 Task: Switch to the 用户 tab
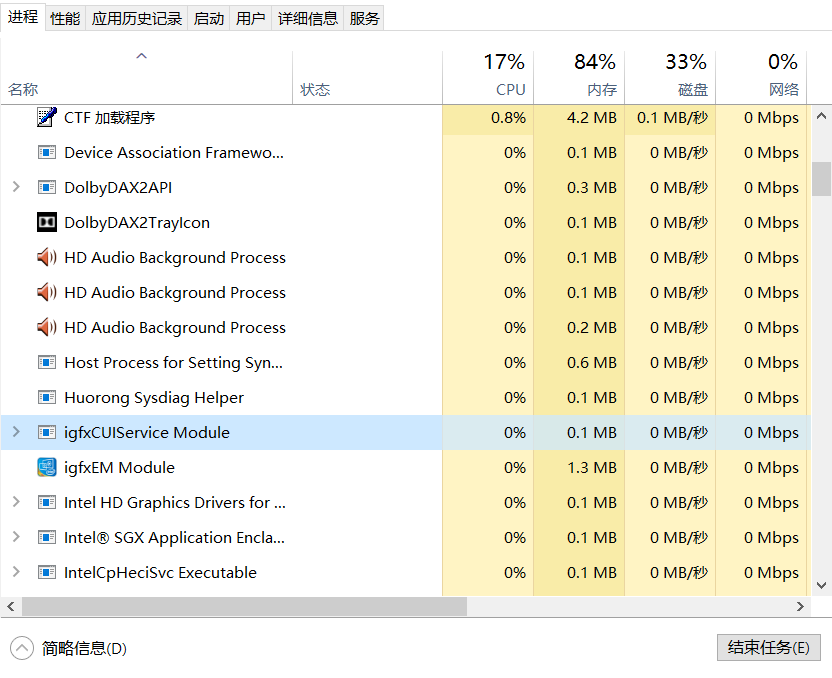250,19
